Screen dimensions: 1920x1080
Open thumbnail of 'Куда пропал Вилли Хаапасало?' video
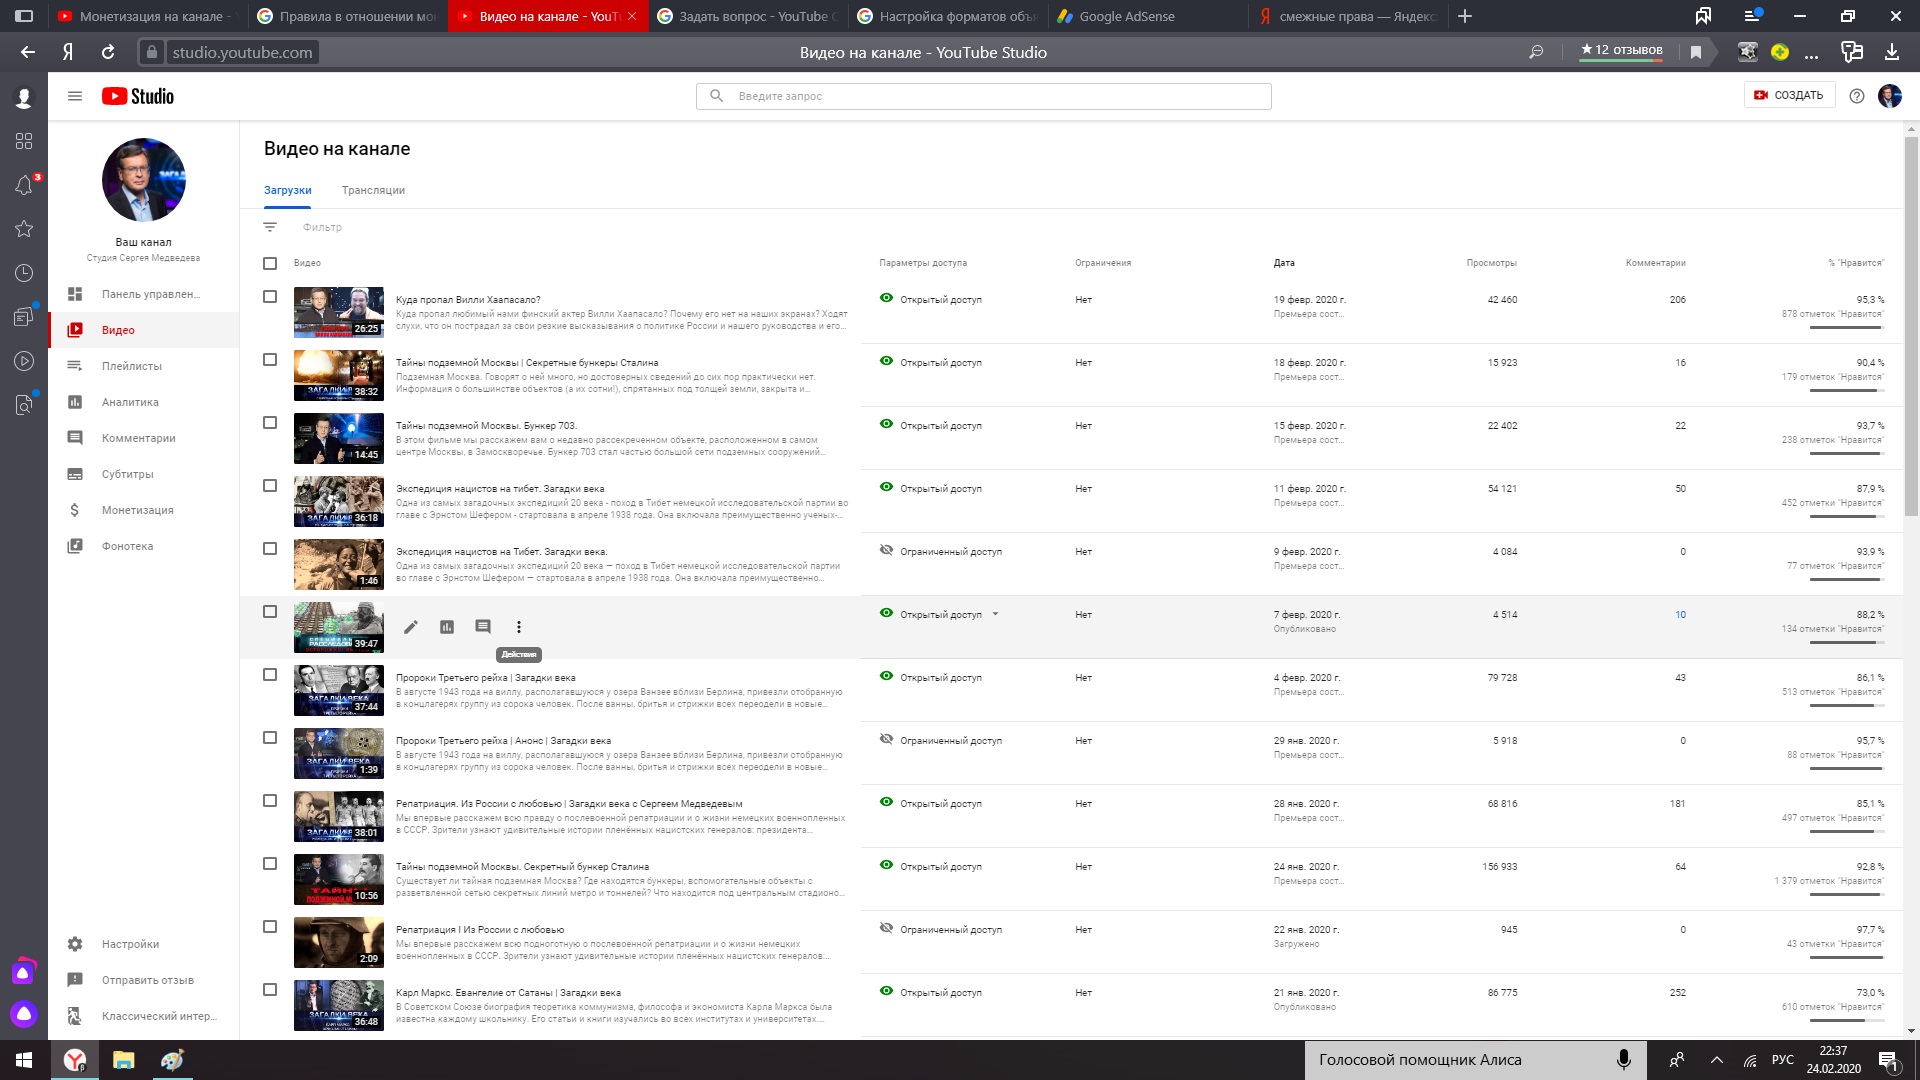(338, 312)
